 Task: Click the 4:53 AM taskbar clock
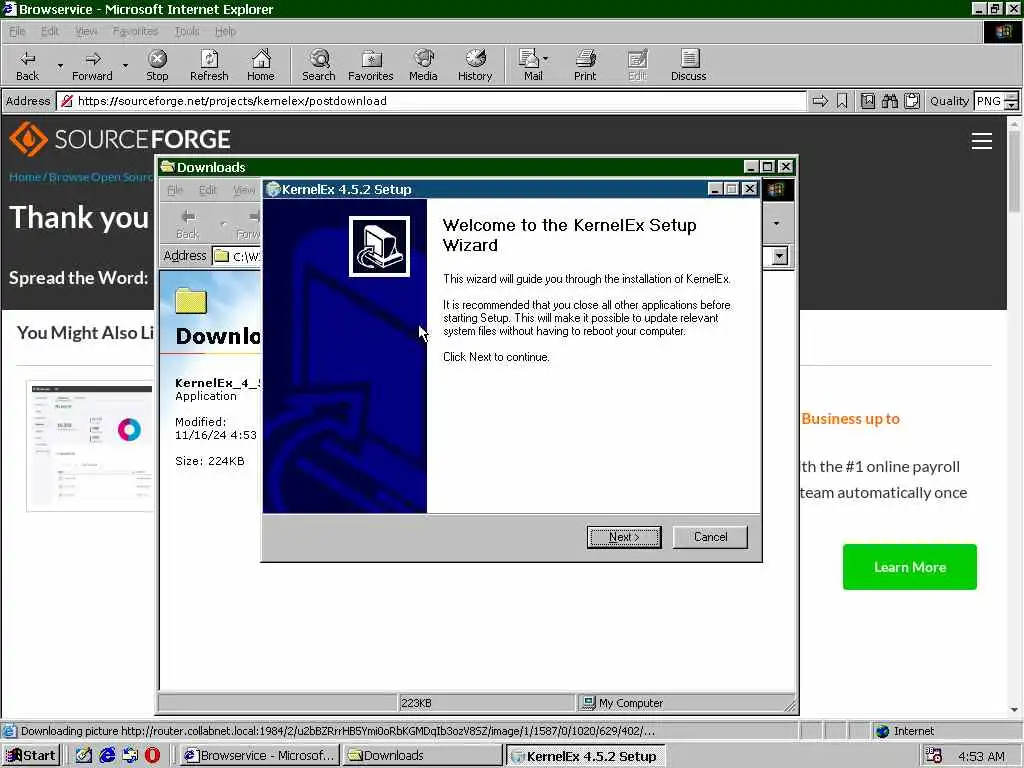click(x=982, y=756)
